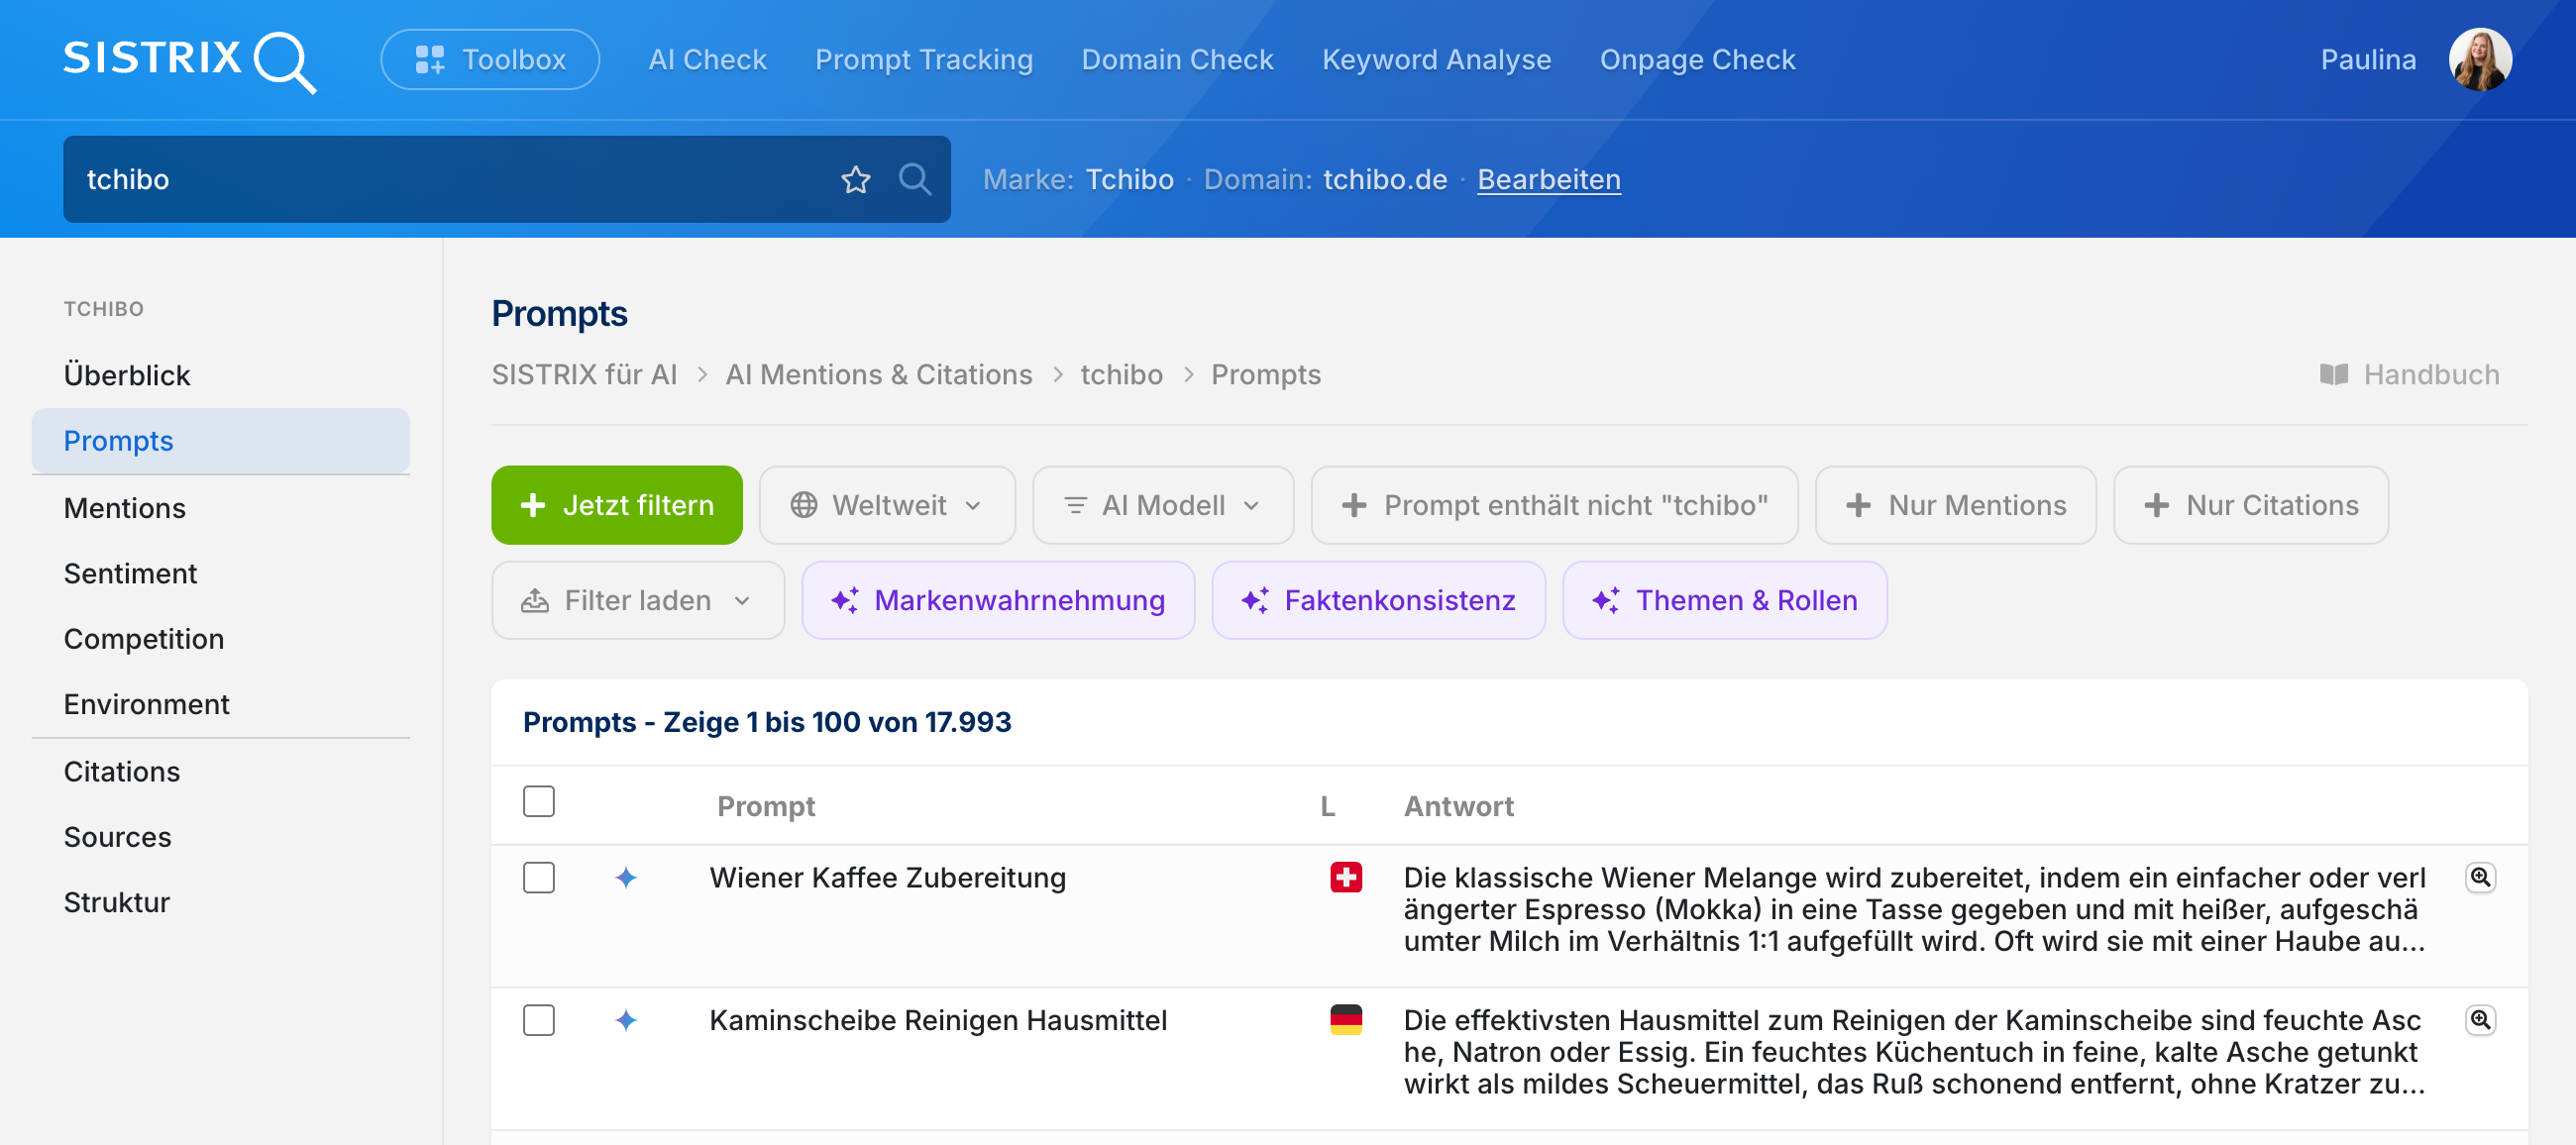
Task: Check the Wiener Kaffee Zubereitung row checkbox
Action: tap(539, 878)
